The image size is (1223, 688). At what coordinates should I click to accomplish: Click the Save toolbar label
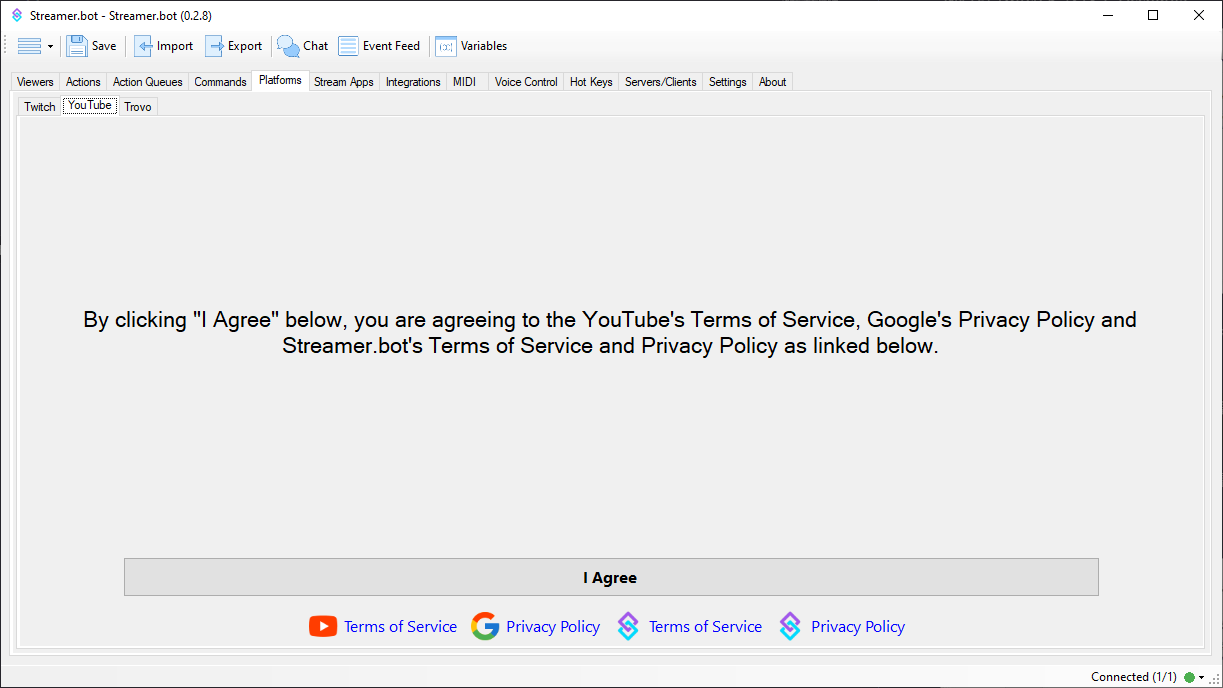tap(104, 46)
